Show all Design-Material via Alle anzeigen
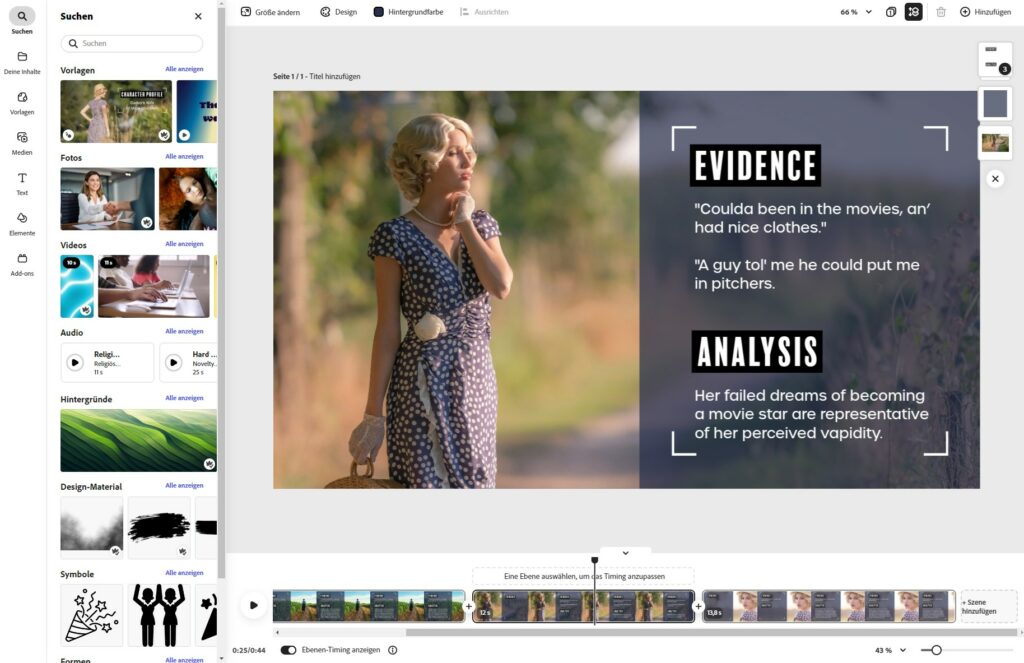Screen dimensions: 1024x663 184,485
